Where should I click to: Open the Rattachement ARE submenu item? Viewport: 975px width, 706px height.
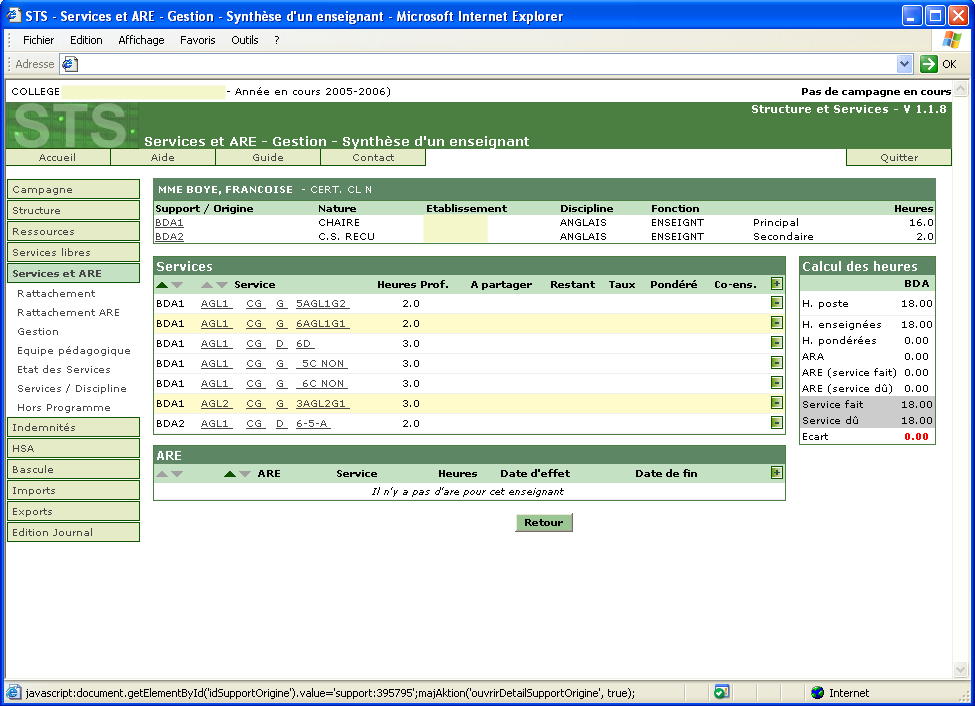click(x=68, y=312)
